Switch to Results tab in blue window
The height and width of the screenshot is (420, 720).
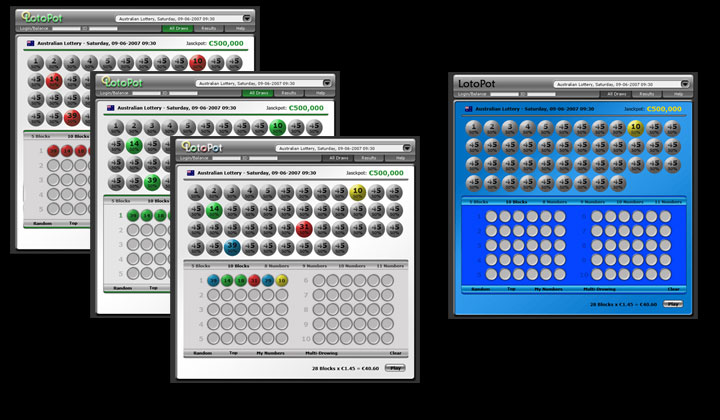[x=647, y=94]
